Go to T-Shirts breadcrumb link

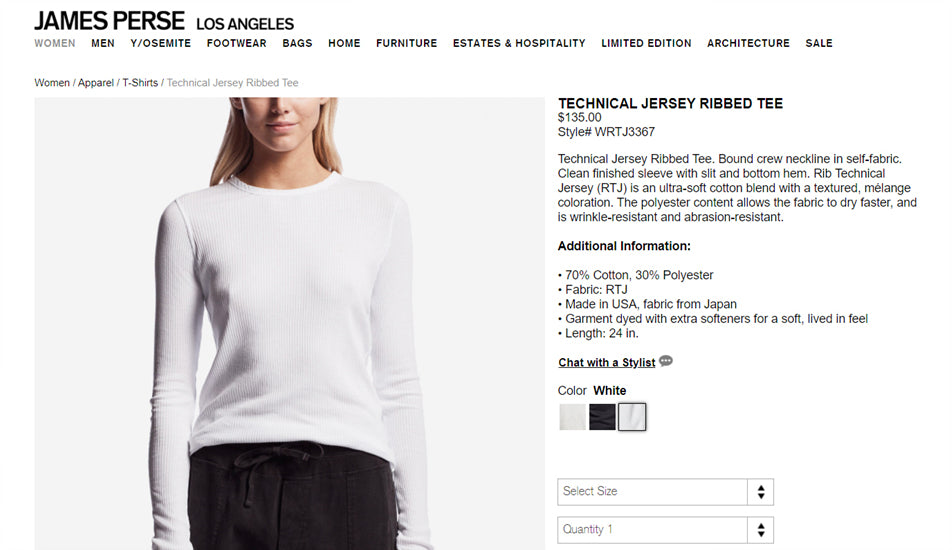[x=140, y=83]
